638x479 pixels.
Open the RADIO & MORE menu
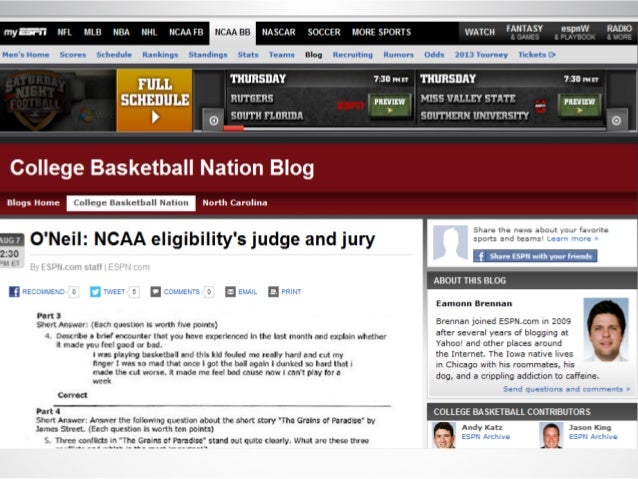[x=619, y=32]
